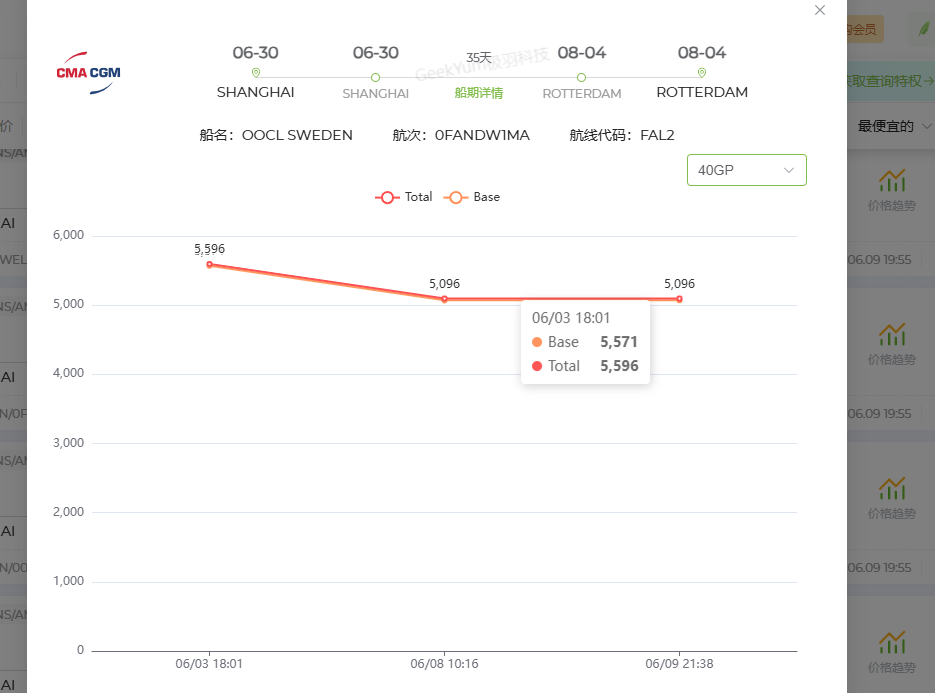This screenshot has height=693, width=935.
Task: Click the 获取查询特权 privilege banner link
Action: pos(890,81)
